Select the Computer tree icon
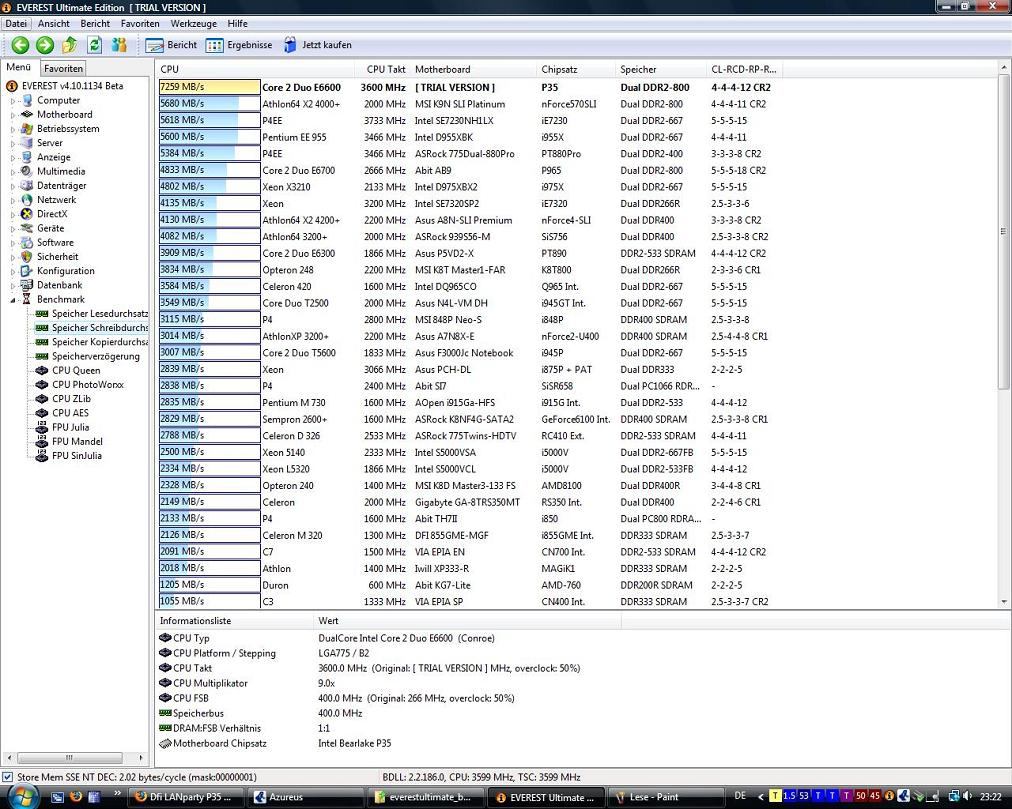The width and height of the screenshot is (1012, 809). click(26, 100)
